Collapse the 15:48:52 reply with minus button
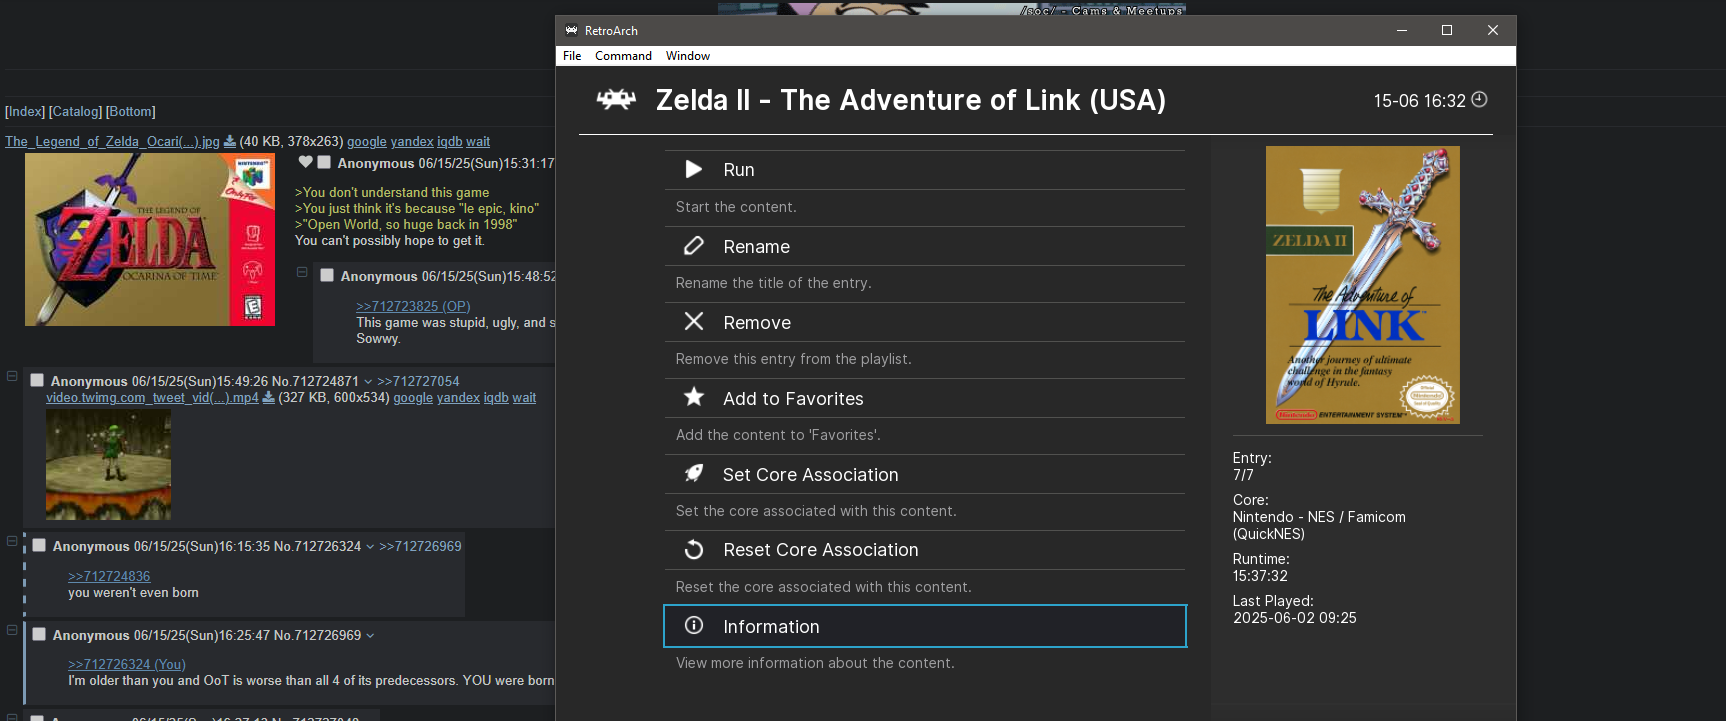The width and height of the screenshot is (1726, 721). click(x=302, y=272)
